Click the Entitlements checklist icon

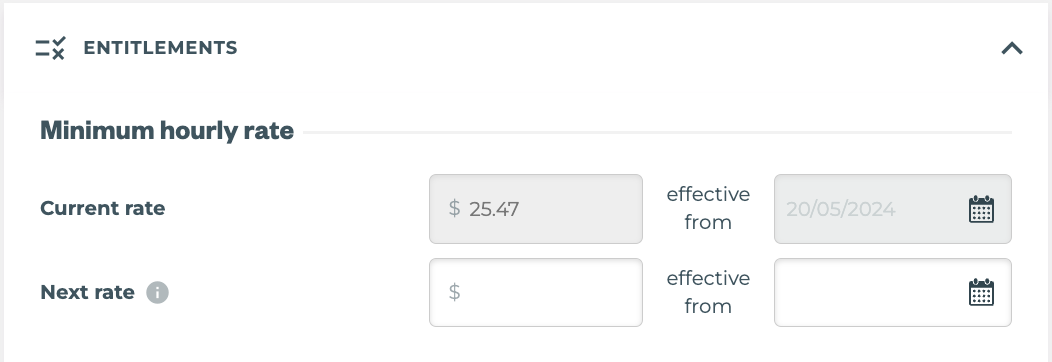(x=50, y=48)
